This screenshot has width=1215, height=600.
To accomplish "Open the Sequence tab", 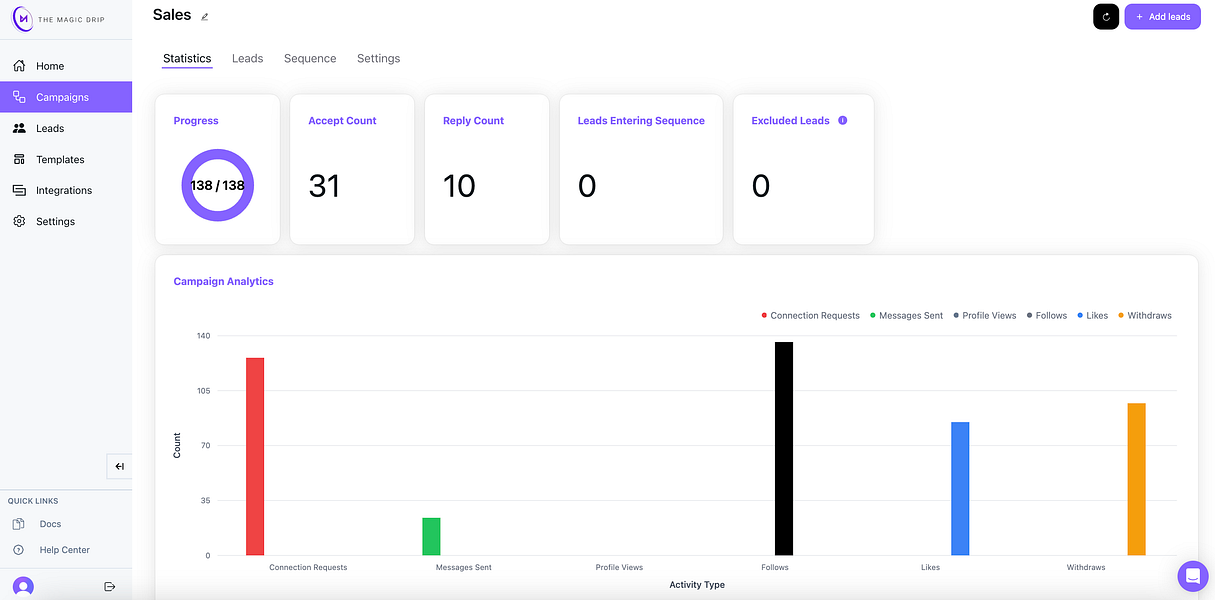I will (310, 58).
